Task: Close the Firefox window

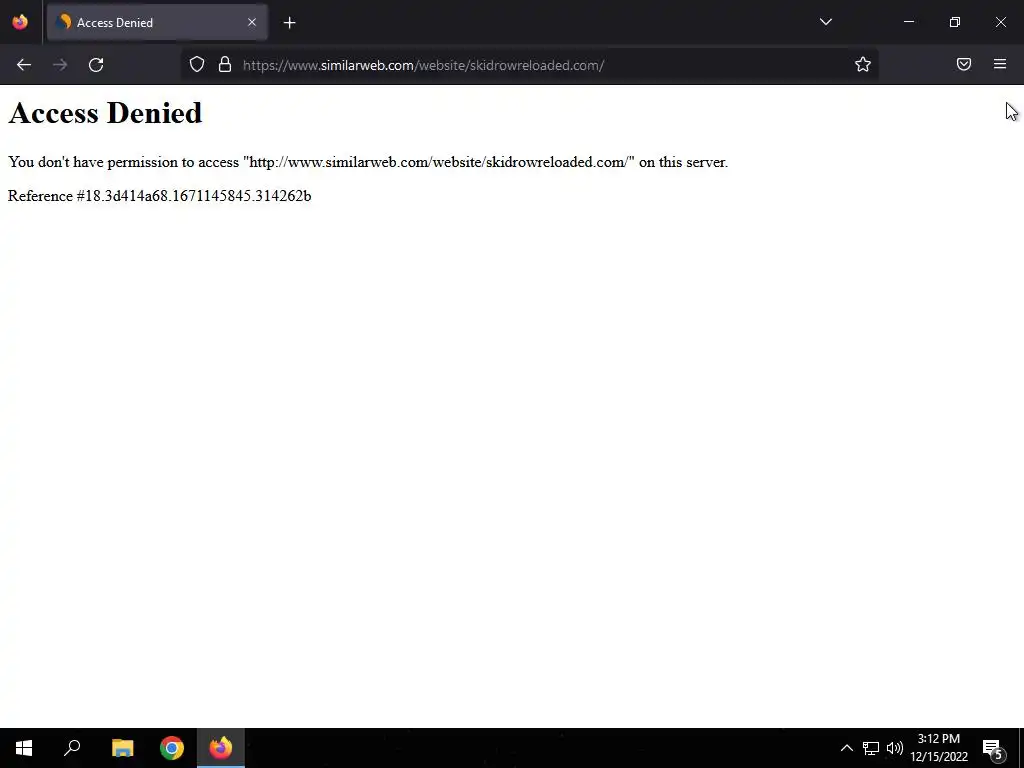Action: 1000,22
